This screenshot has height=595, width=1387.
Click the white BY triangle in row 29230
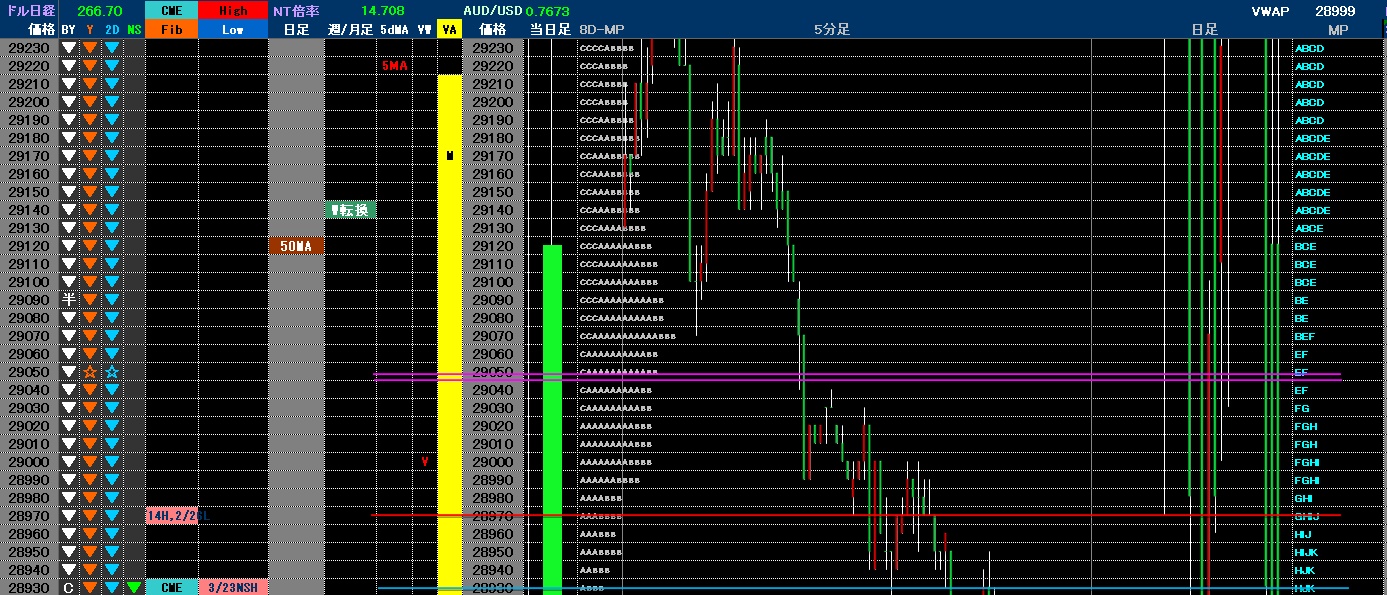pos(69,48)
